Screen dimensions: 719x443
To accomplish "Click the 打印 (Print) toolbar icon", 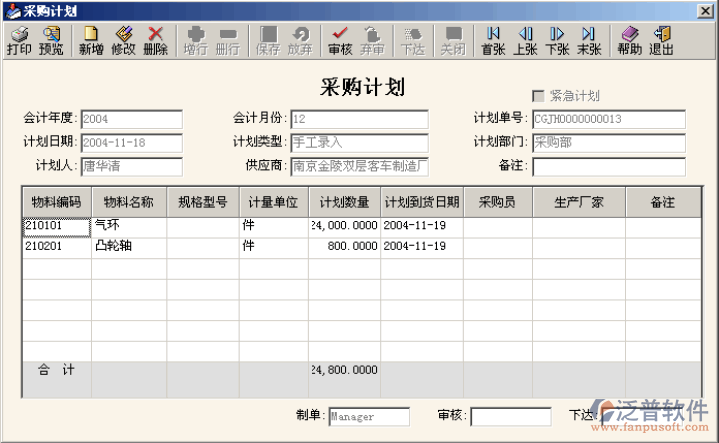I will coord(18,41).
